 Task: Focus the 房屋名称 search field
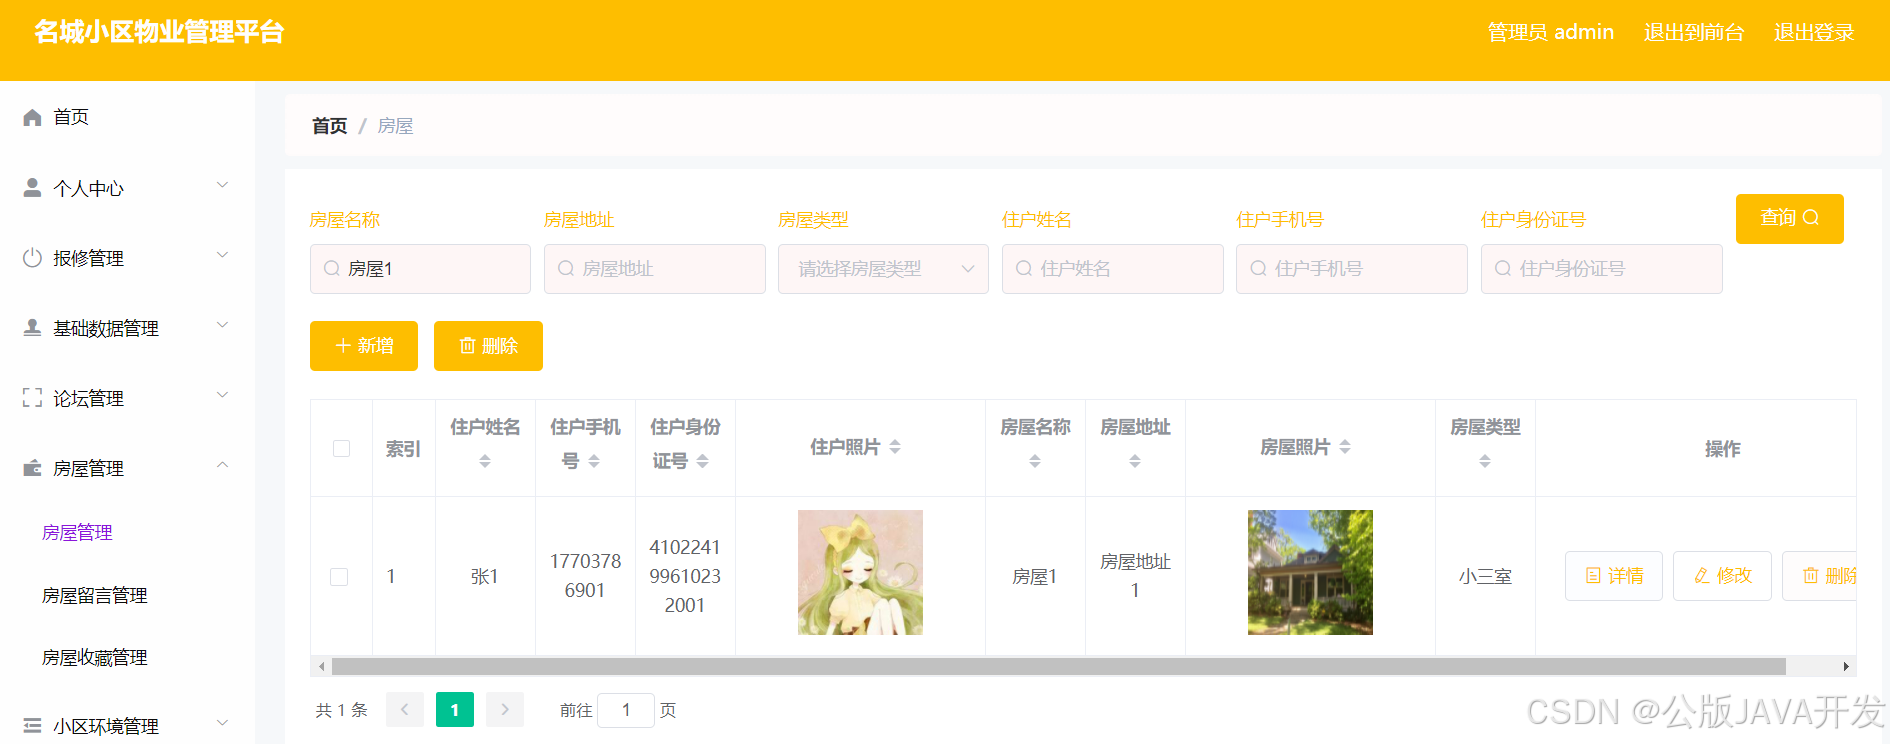420,269
